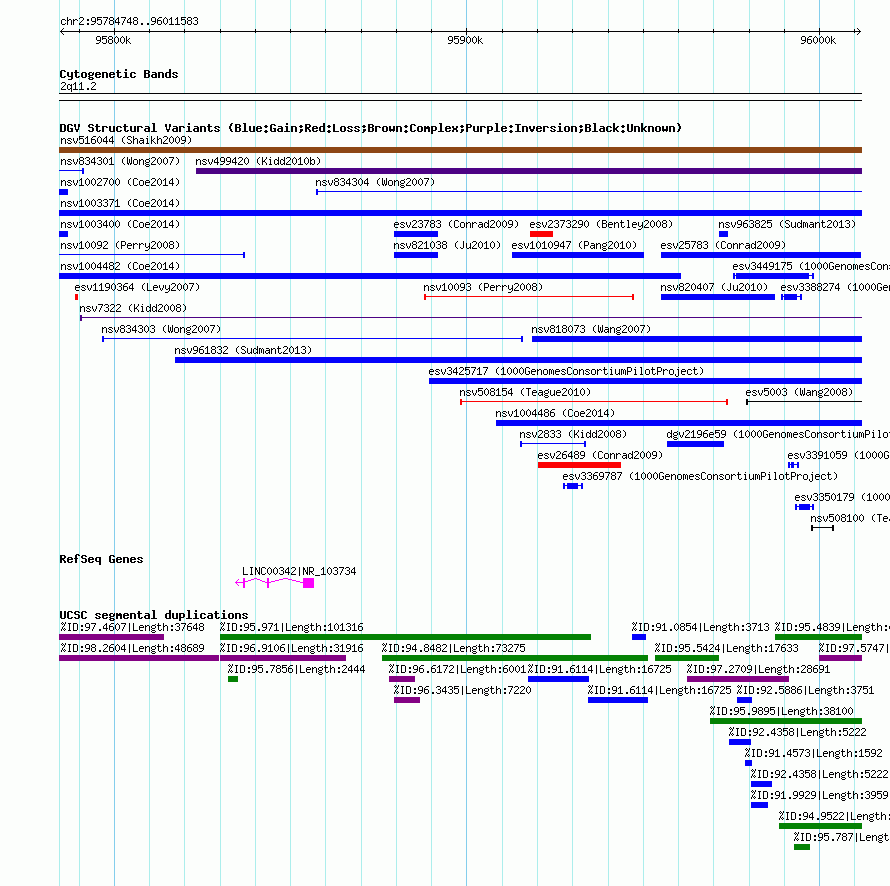
Task: Click the nsv820407 (Ju2010) blue bar
Action: [718, 297]
